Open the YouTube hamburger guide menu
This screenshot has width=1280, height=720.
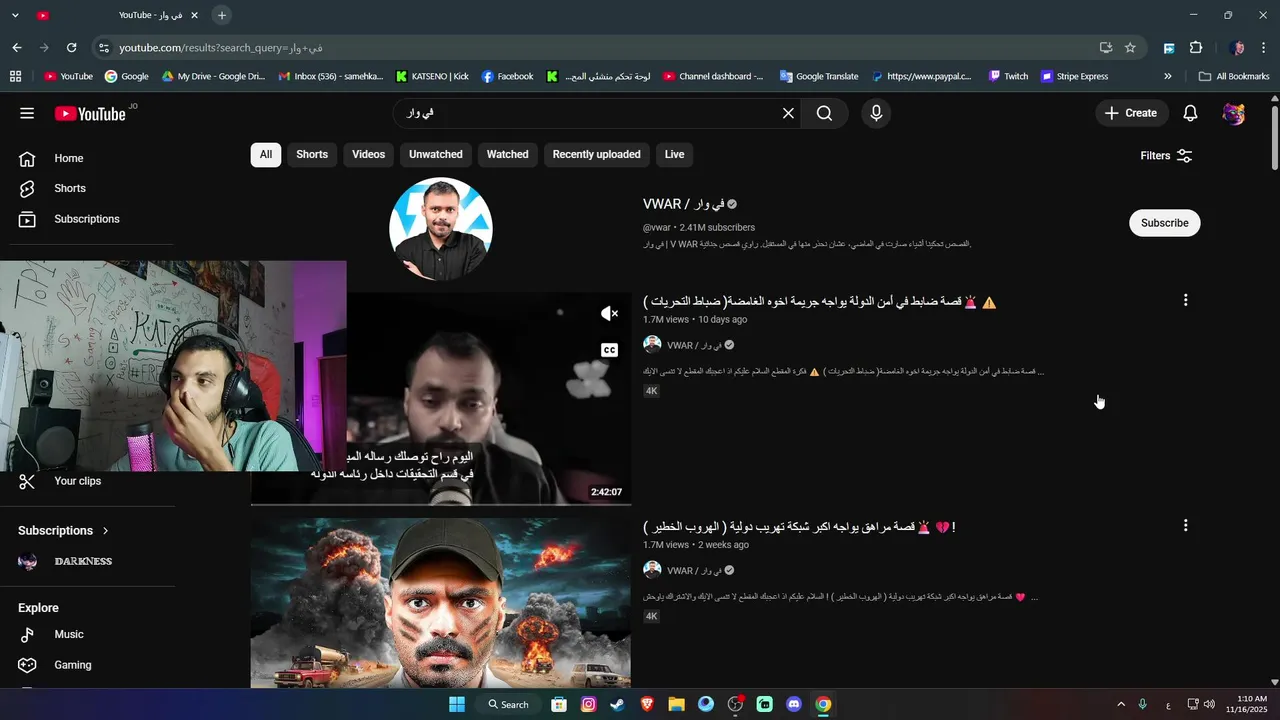27,113
